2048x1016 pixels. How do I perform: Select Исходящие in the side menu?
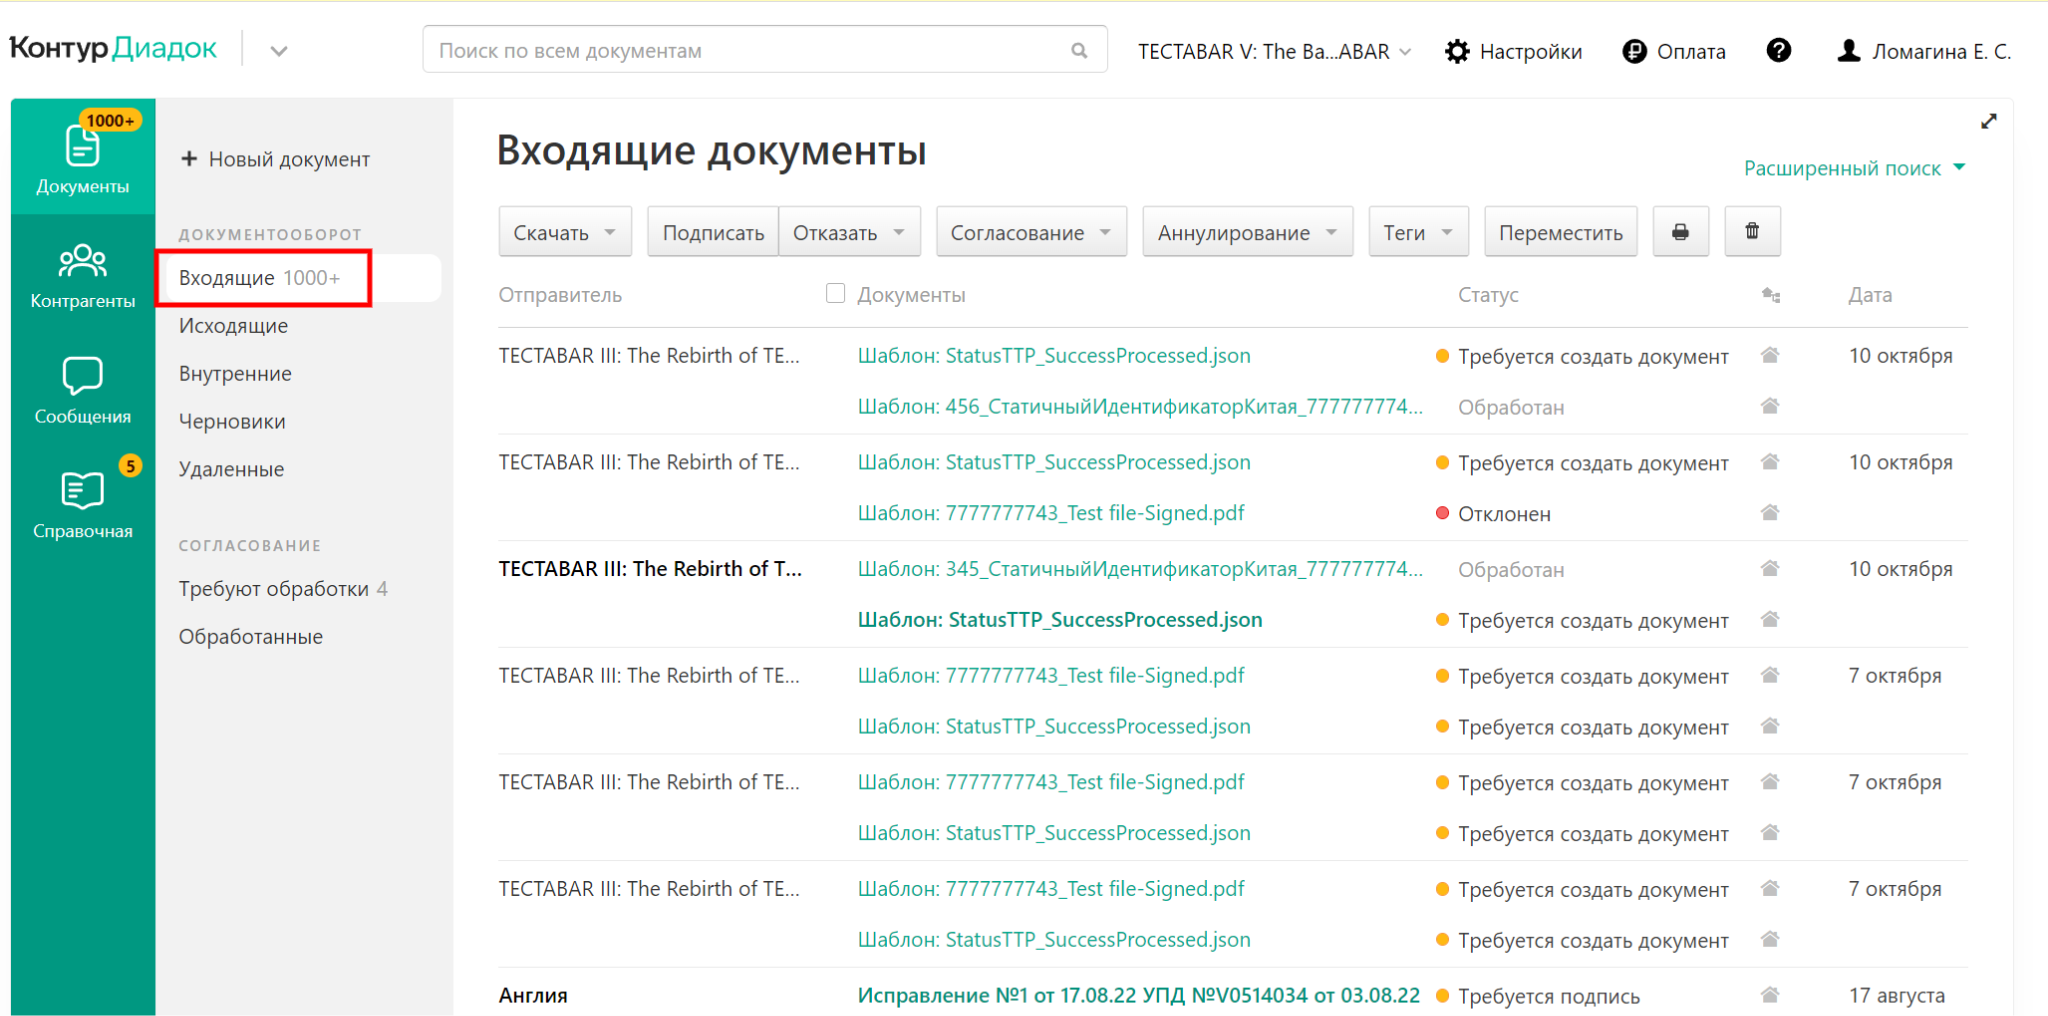[233, 326]
